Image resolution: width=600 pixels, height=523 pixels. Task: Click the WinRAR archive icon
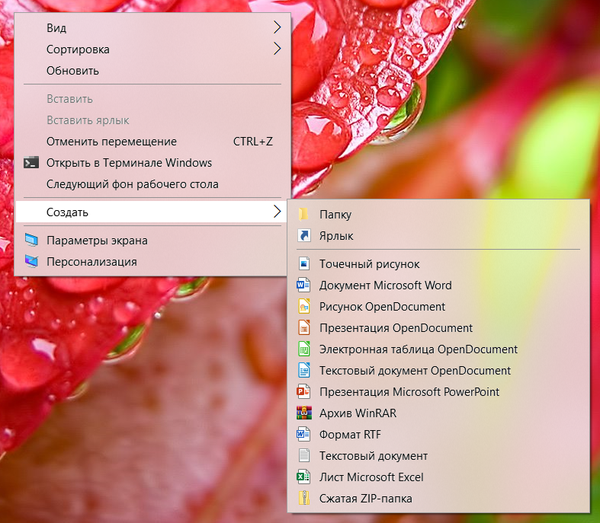tap(304, 413)
